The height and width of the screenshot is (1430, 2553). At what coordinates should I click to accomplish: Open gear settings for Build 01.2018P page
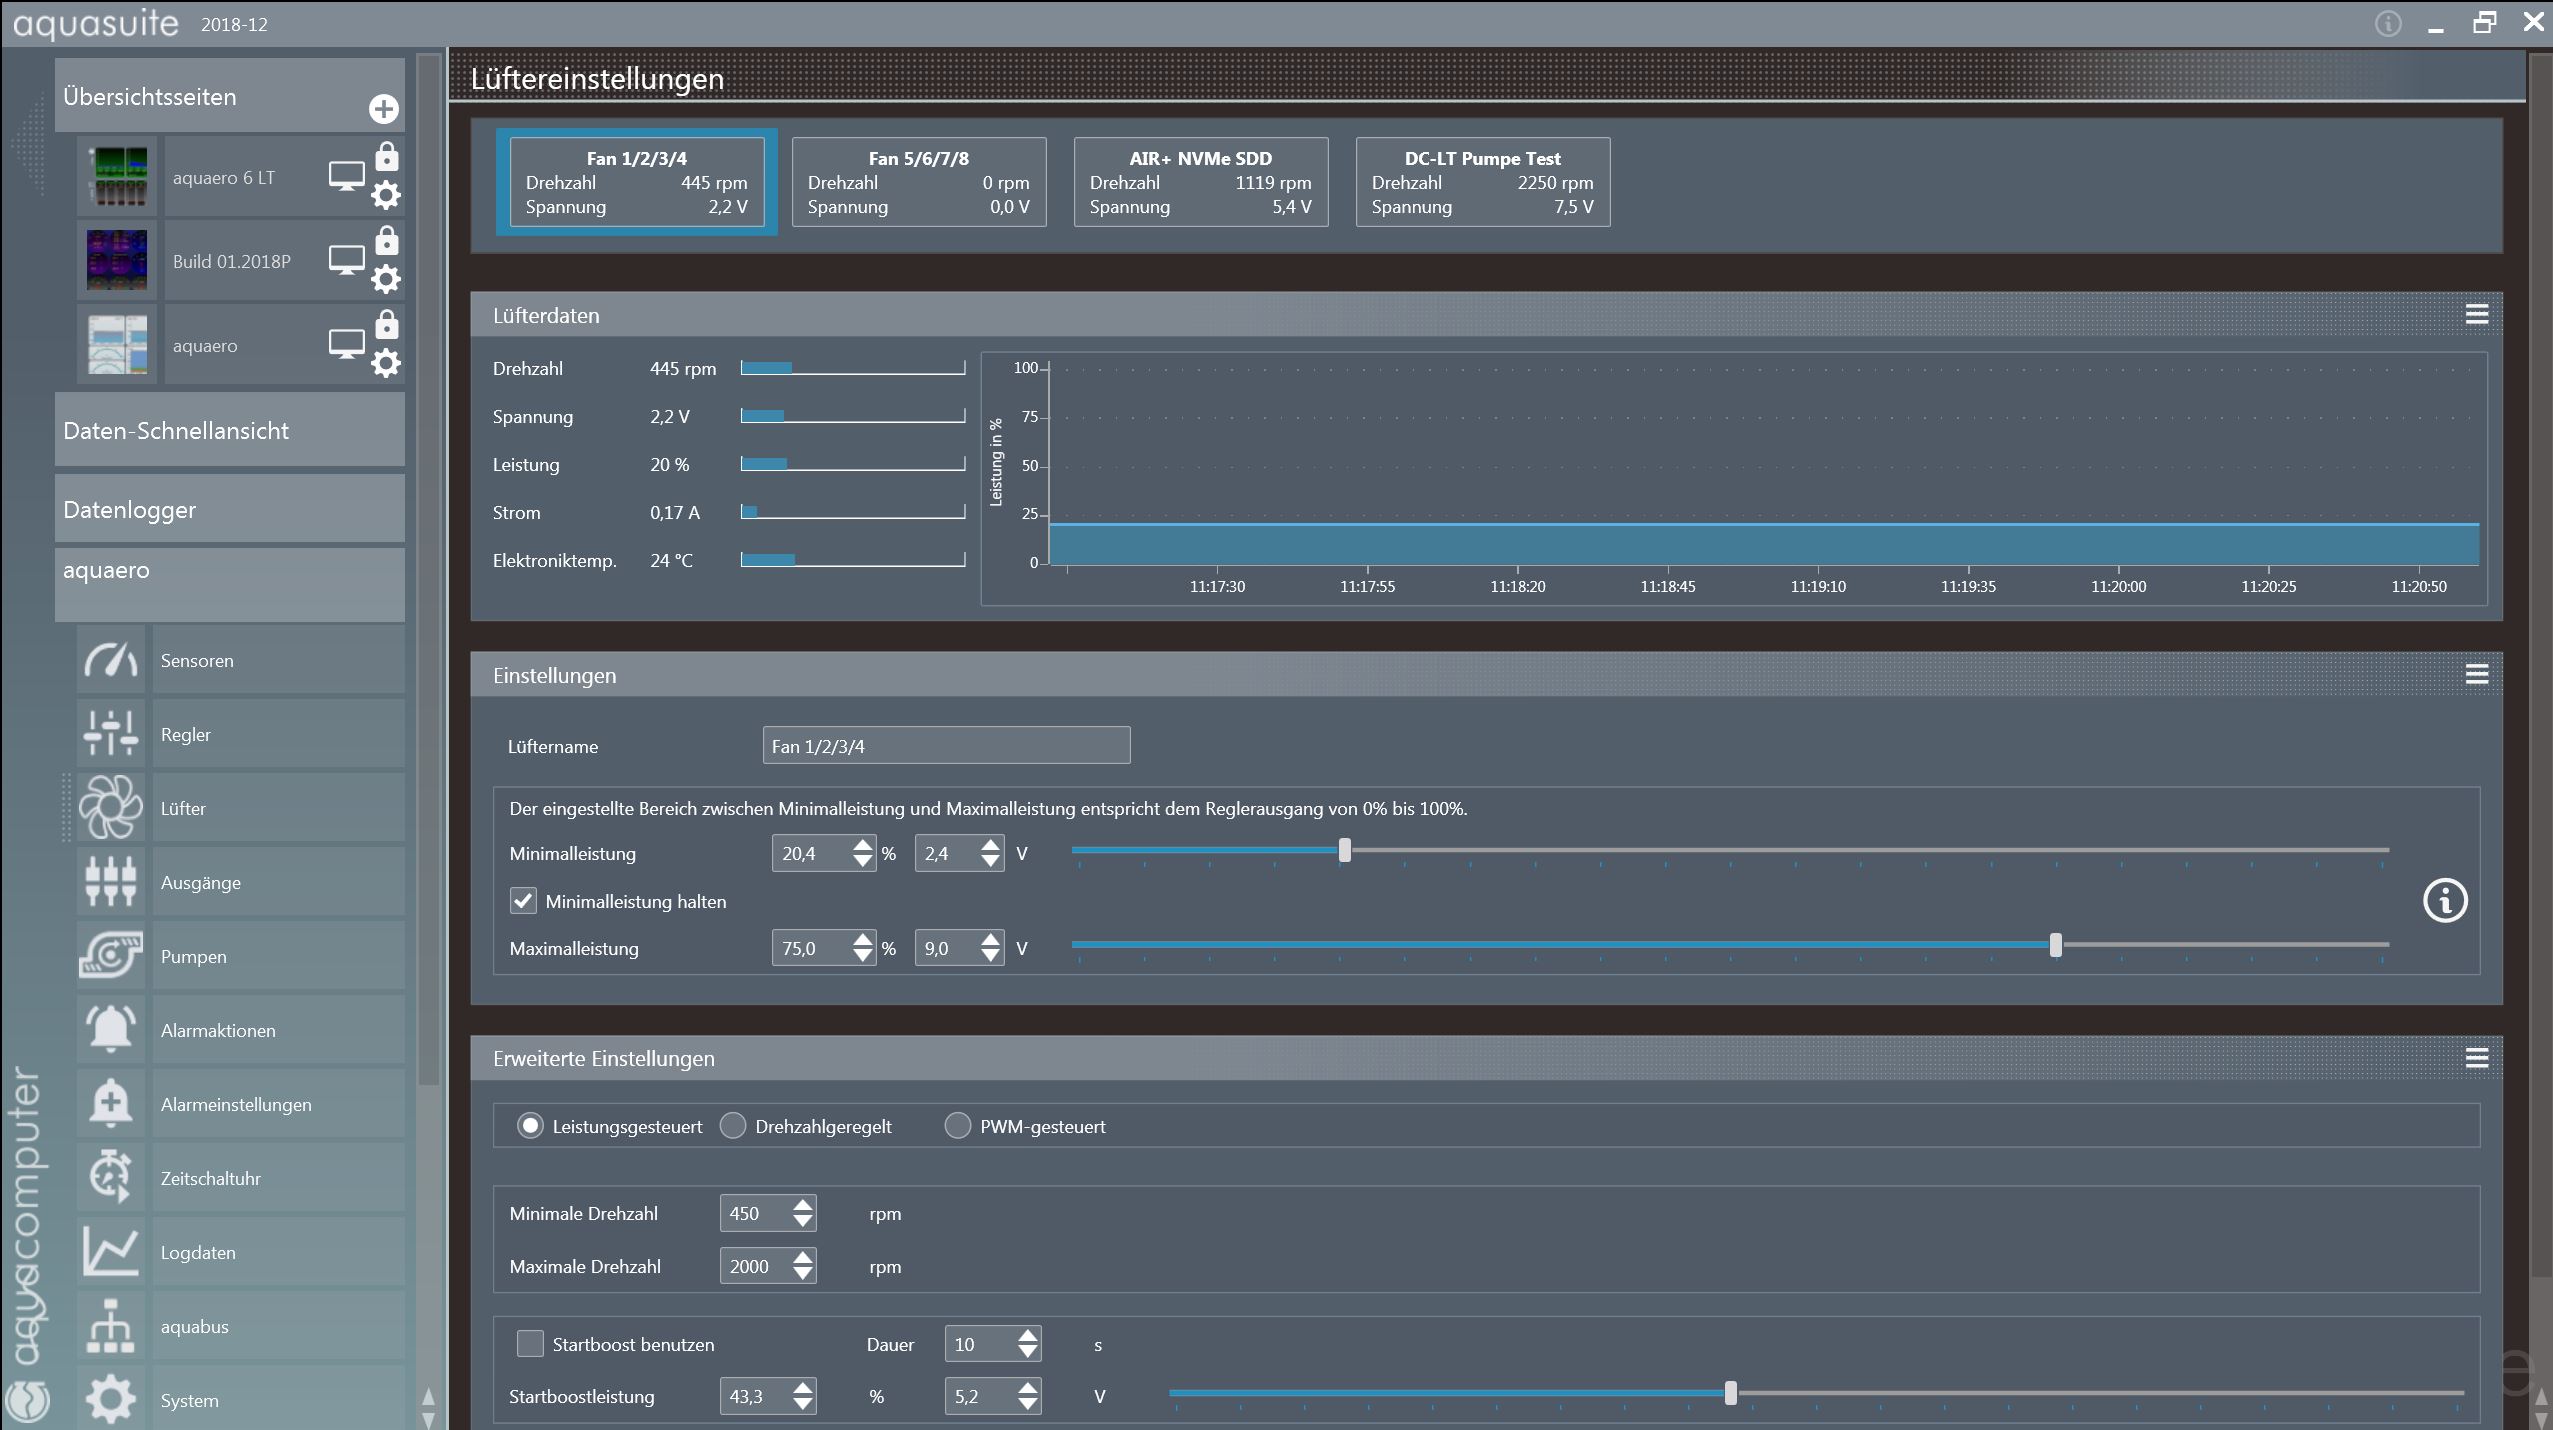click(386, 279)
